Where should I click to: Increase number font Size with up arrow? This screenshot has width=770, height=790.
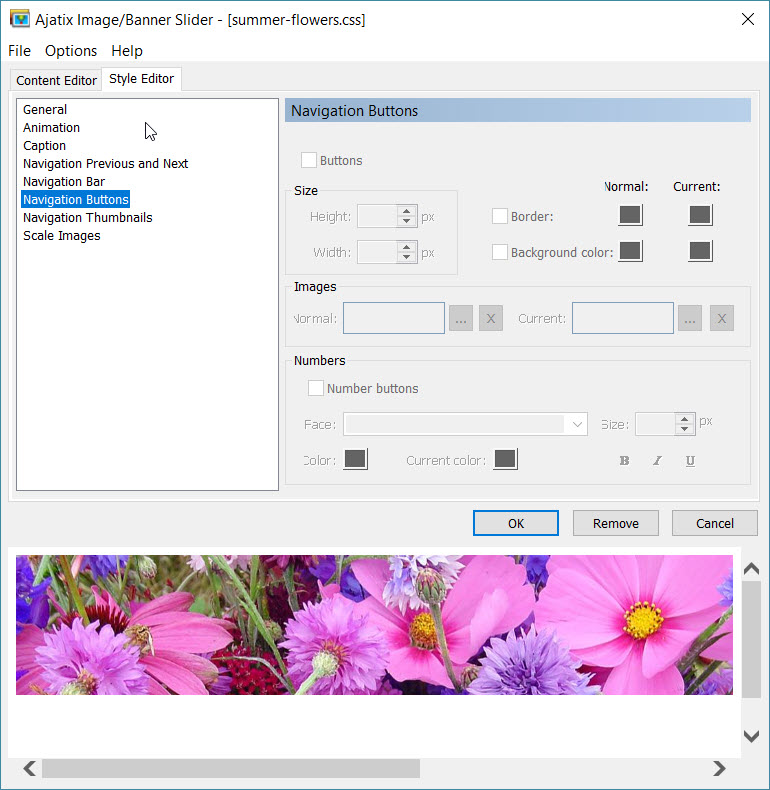[x=684, y=419]
